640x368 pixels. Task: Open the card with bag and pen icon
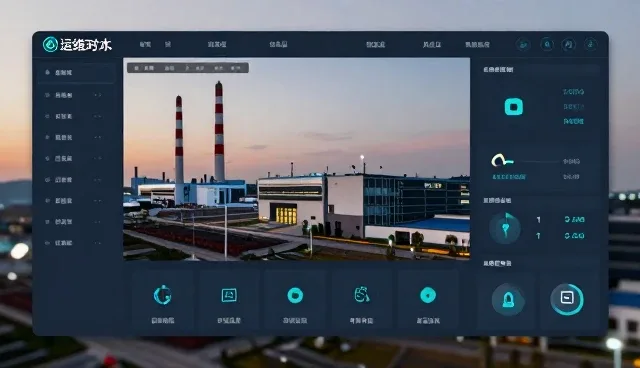point(362,301)
